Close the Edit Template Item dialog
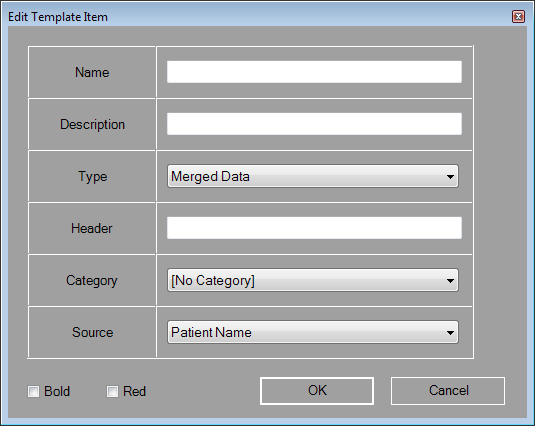535x426 pixels. click(x=518, y=16)
